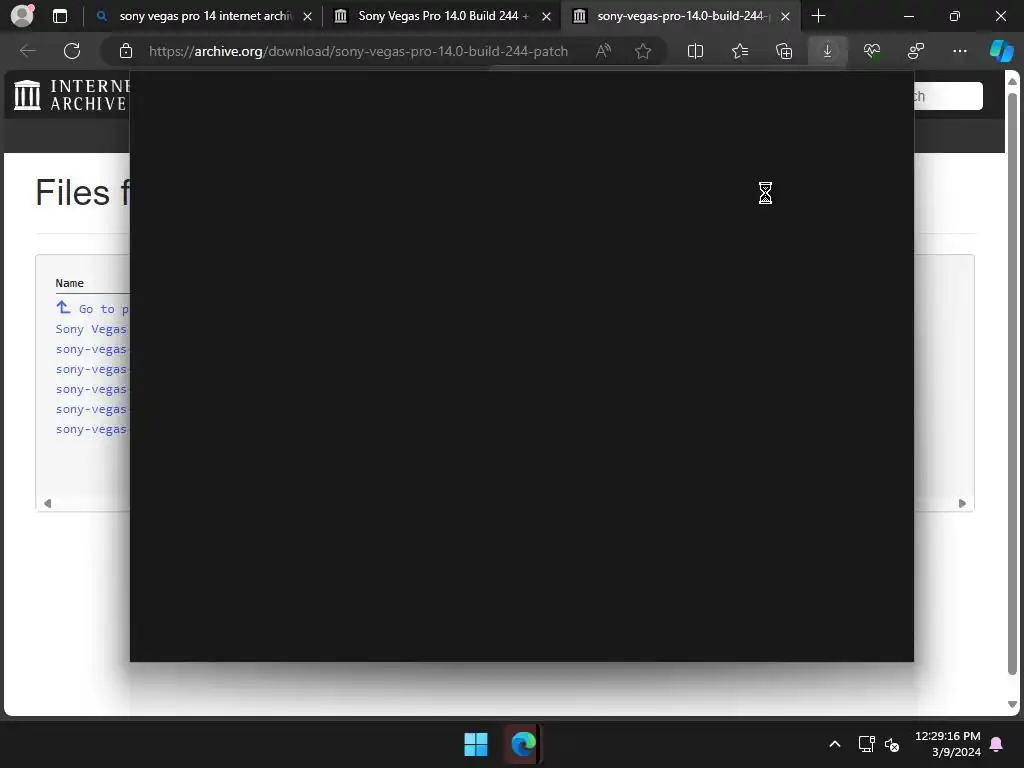
Task: Switch to 'Sony Vegas Pro 14.0 Build 244' tab
Action: (443, 16)
